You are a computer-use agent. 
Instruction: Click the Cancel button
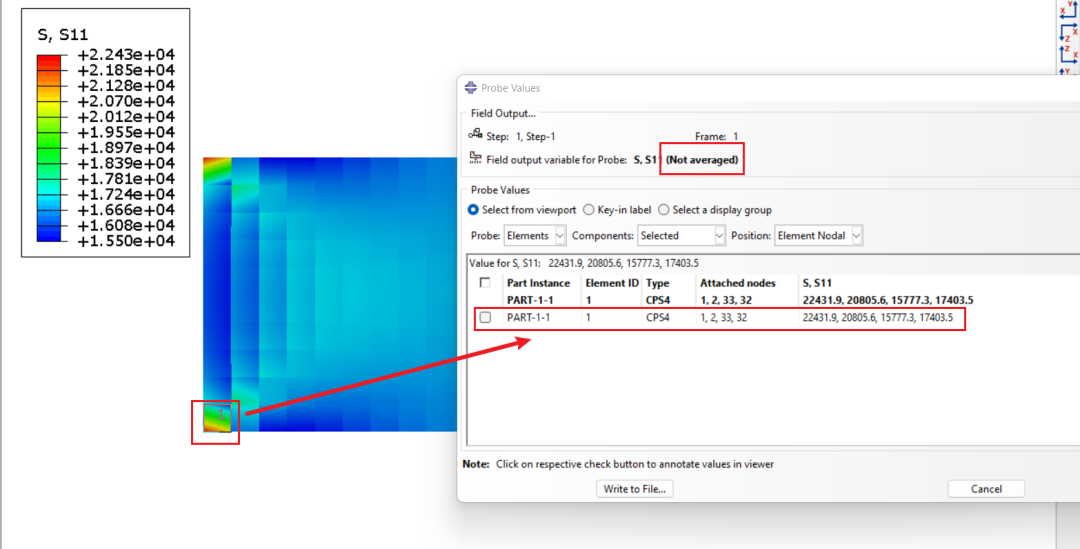pos(986,489)
